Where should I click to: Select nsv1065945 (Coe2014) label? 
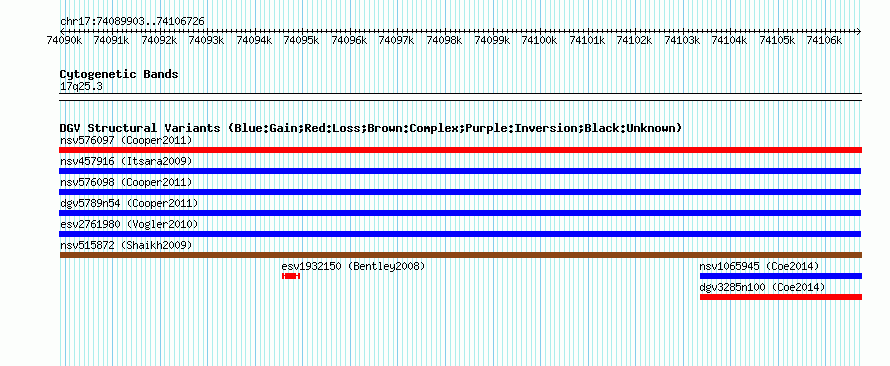[x=759, y=266]
